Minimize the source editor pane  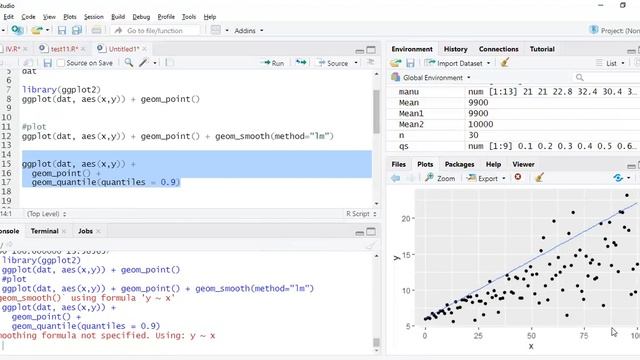[360, 51]
